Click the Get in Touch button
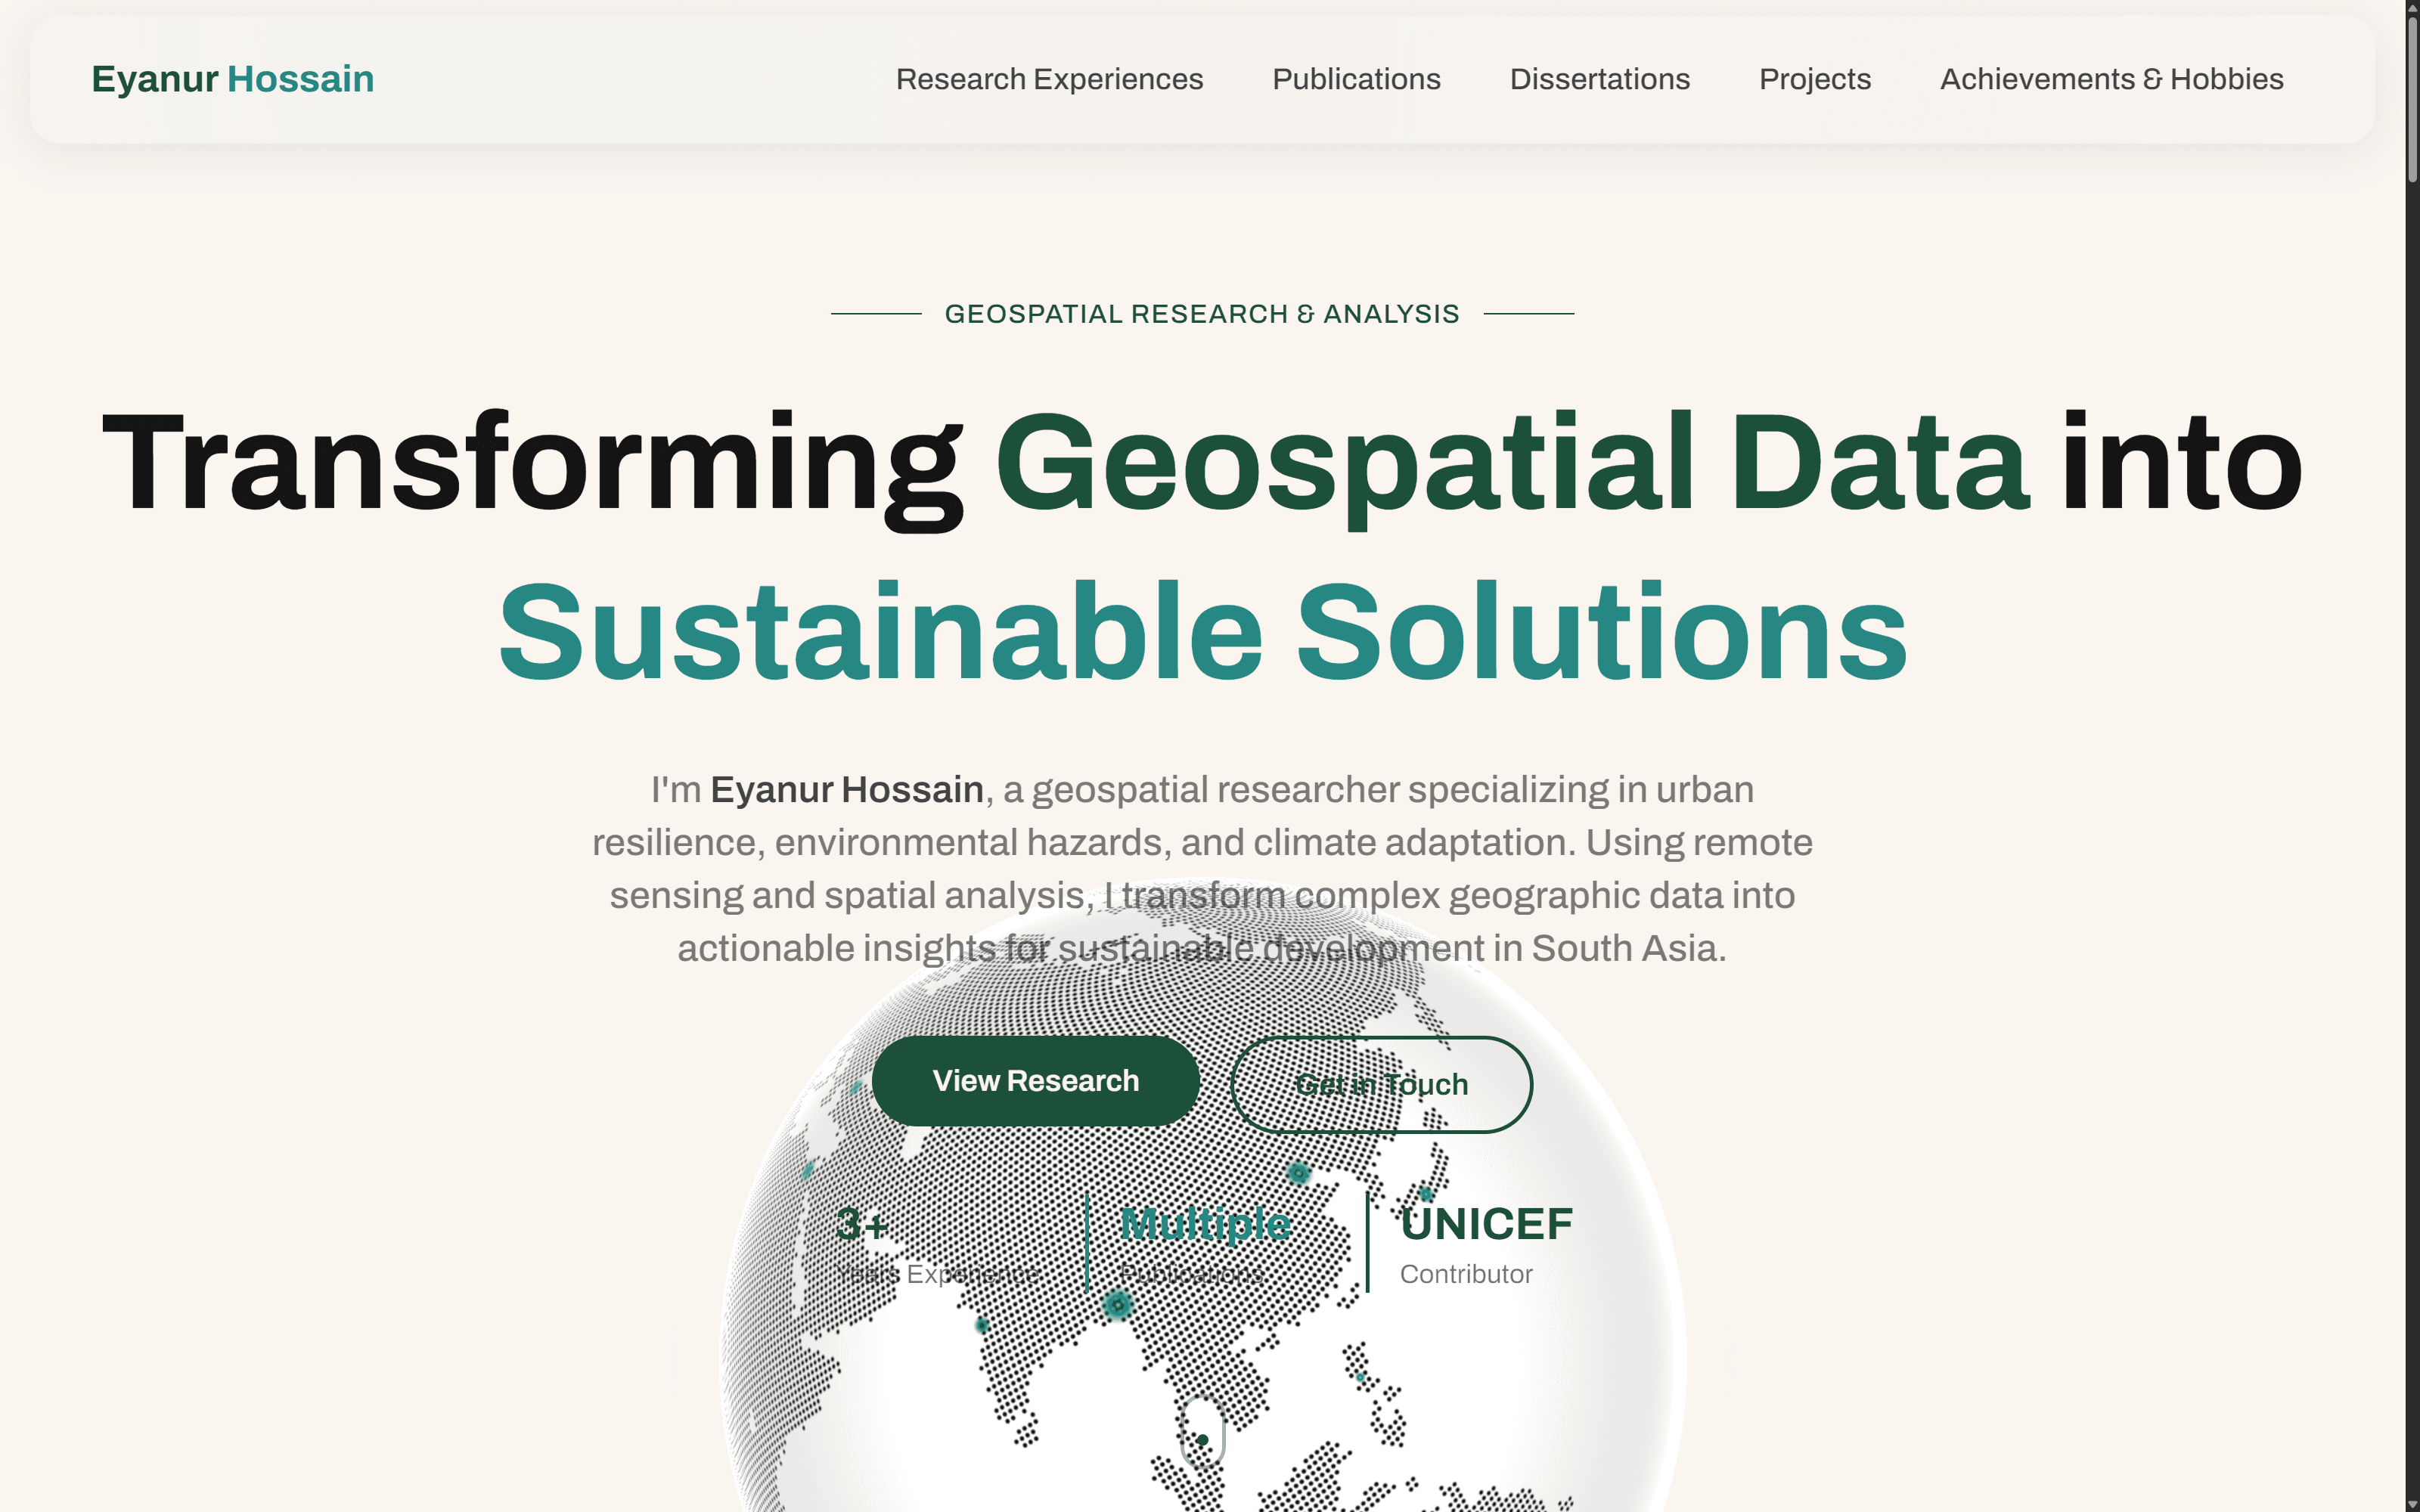 pyautogui.click(x=1381, y=1084)
